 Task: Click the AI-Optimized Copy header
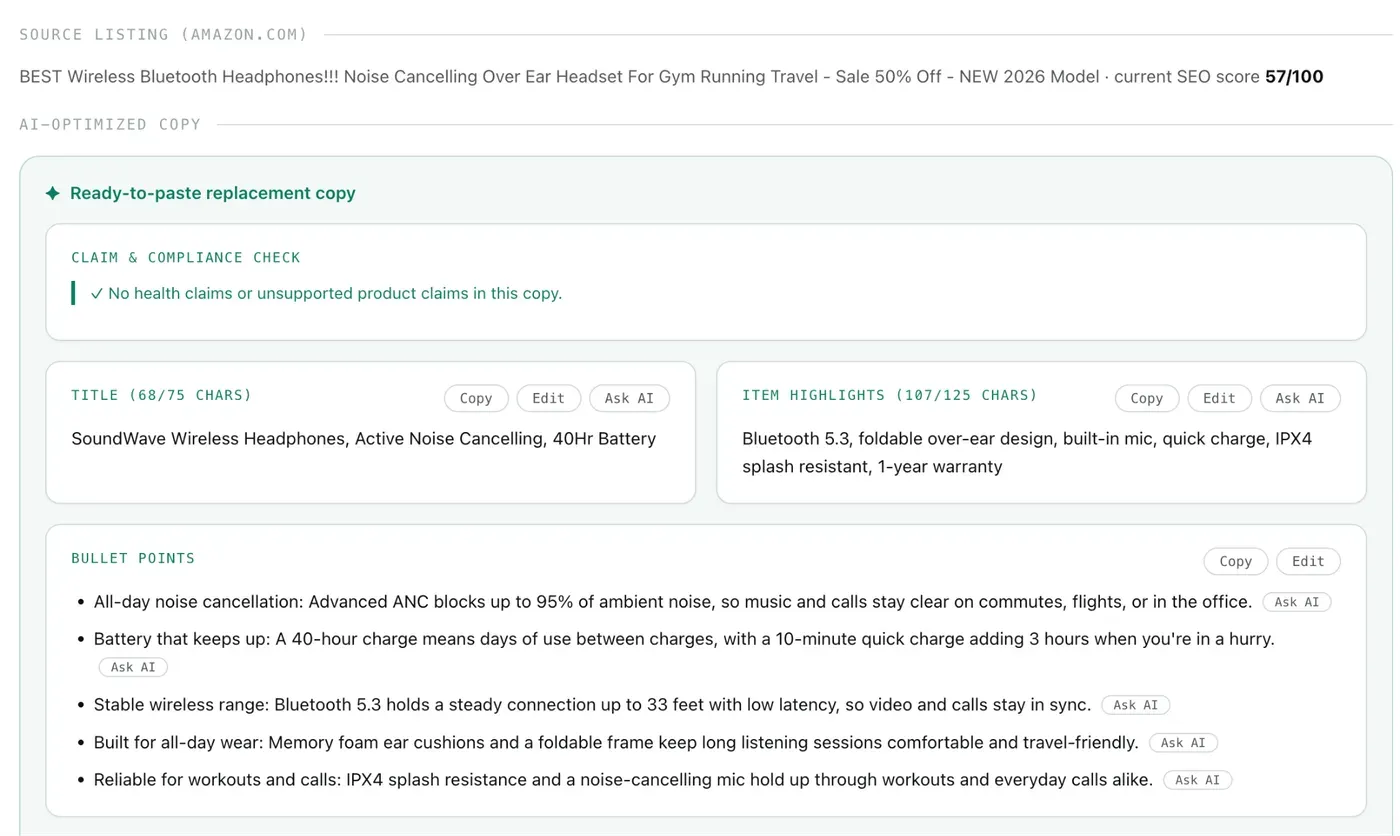[x=110, y=124]
